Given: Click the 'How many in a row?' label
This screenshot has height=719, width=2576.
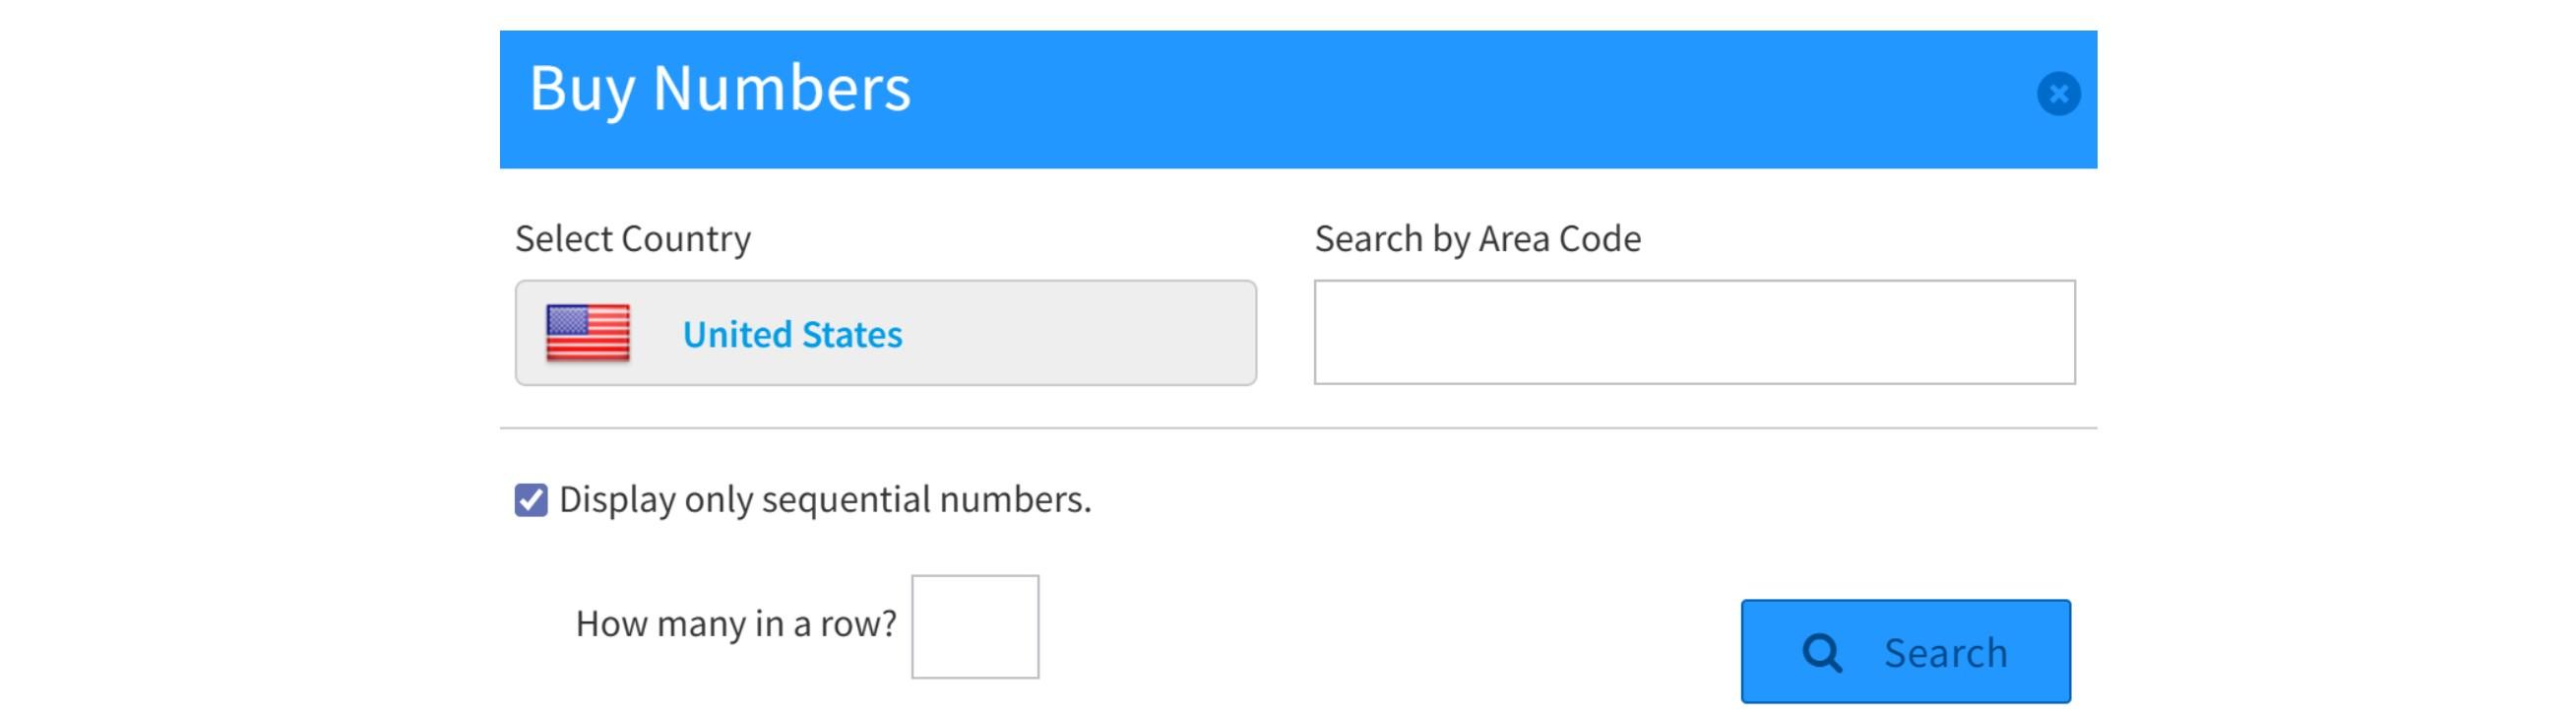Looking at the screenshot, I should click(x=736, y=624).
